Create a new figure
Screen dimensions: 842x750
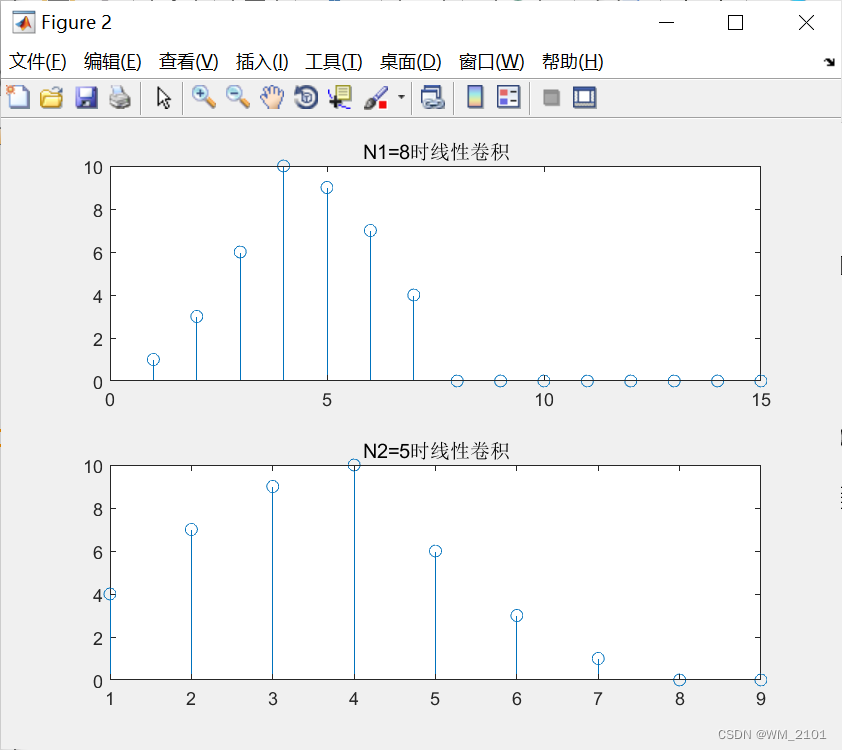click(17, 97)
